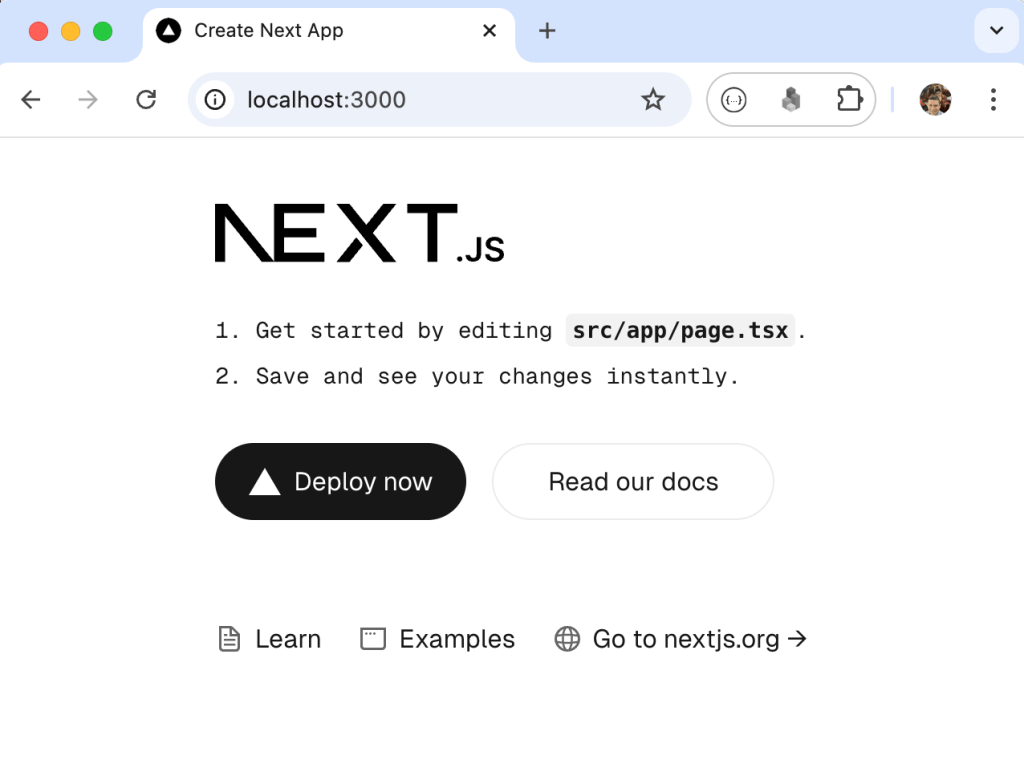Click the Deploy now button
This screenshot has width=1024, height=764.
[340, 481]
